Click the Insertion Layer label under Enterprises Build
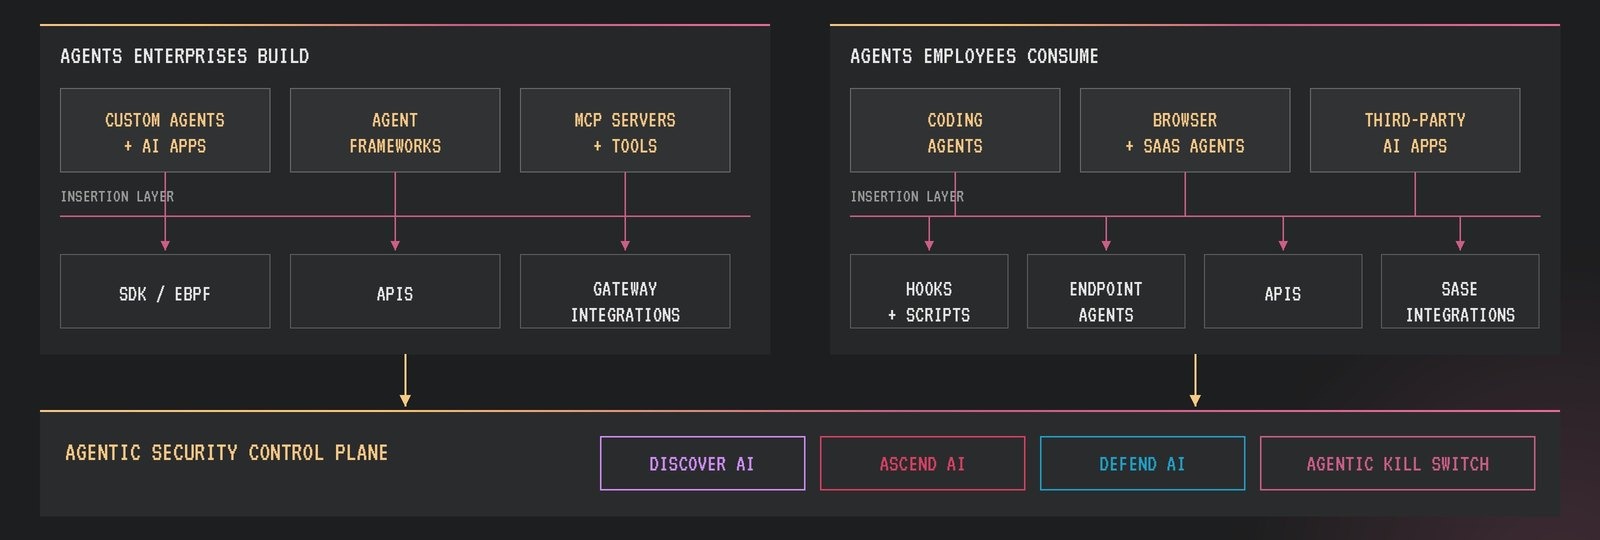Viewport: 1600px width, 540px height. [x=117, y=196]
